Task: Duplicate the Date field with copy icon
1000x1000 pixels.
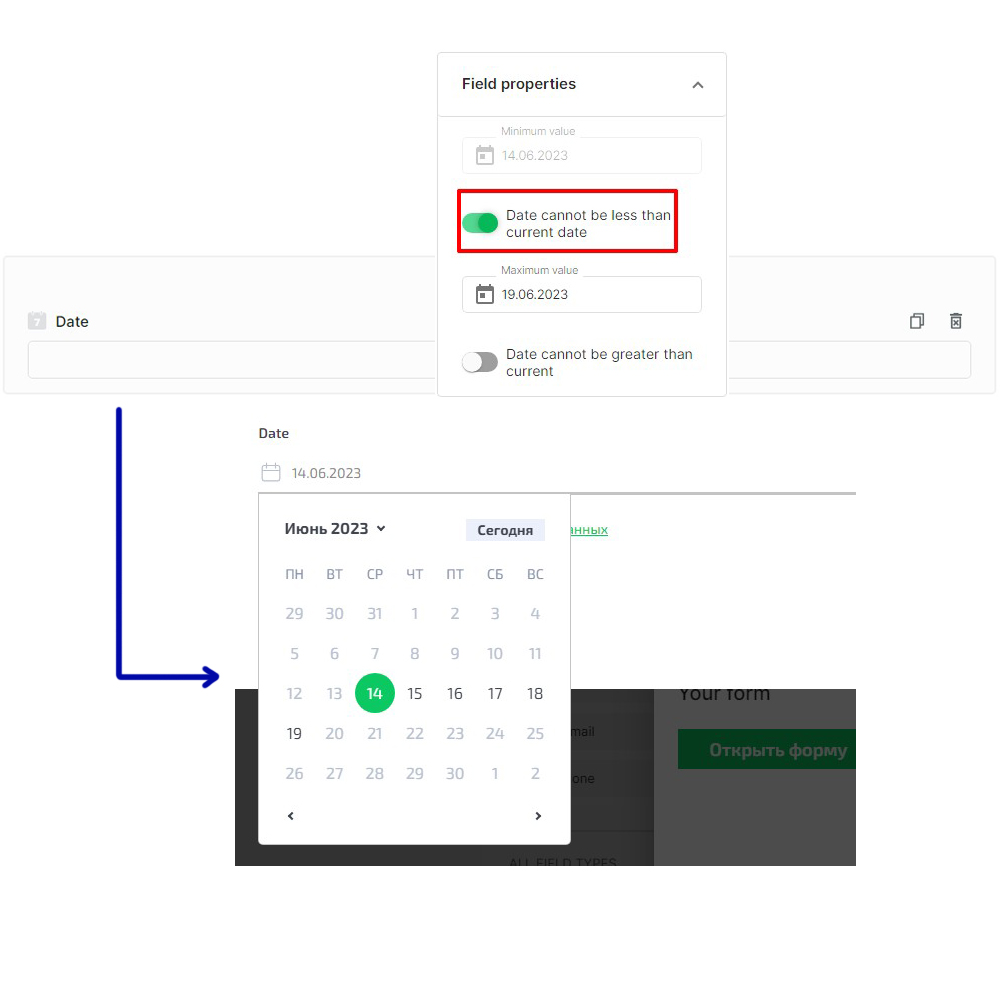Action: [916, 321]
